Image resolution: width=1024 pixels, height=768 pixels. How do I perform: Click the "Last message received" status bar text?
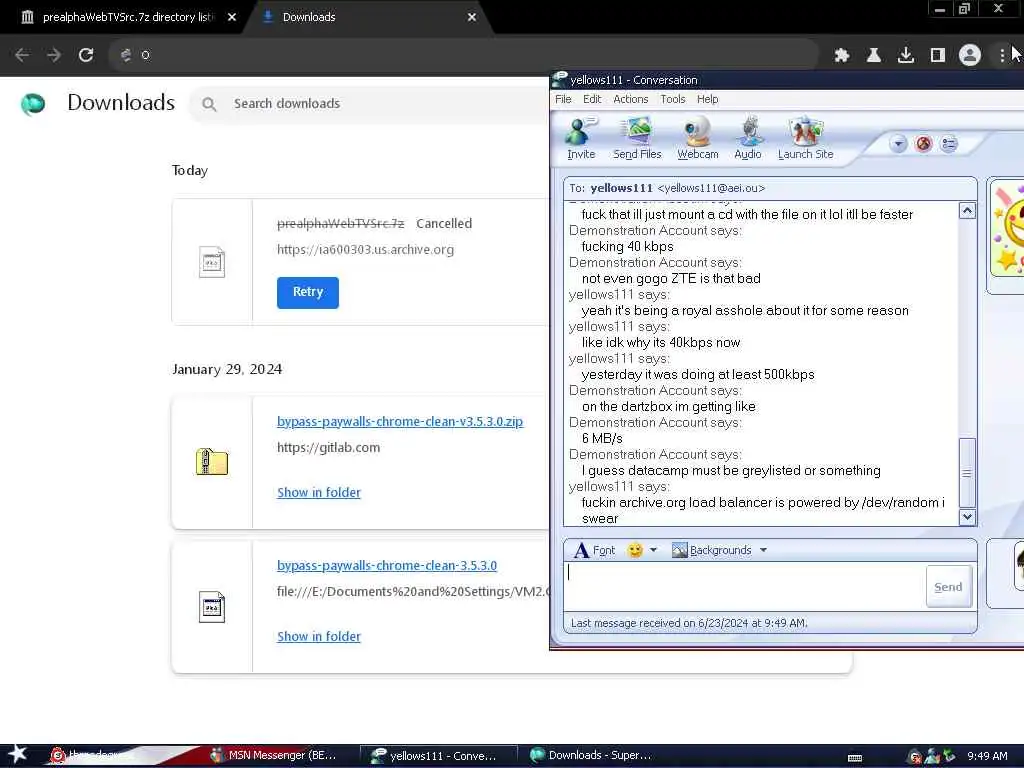[689, 623]
